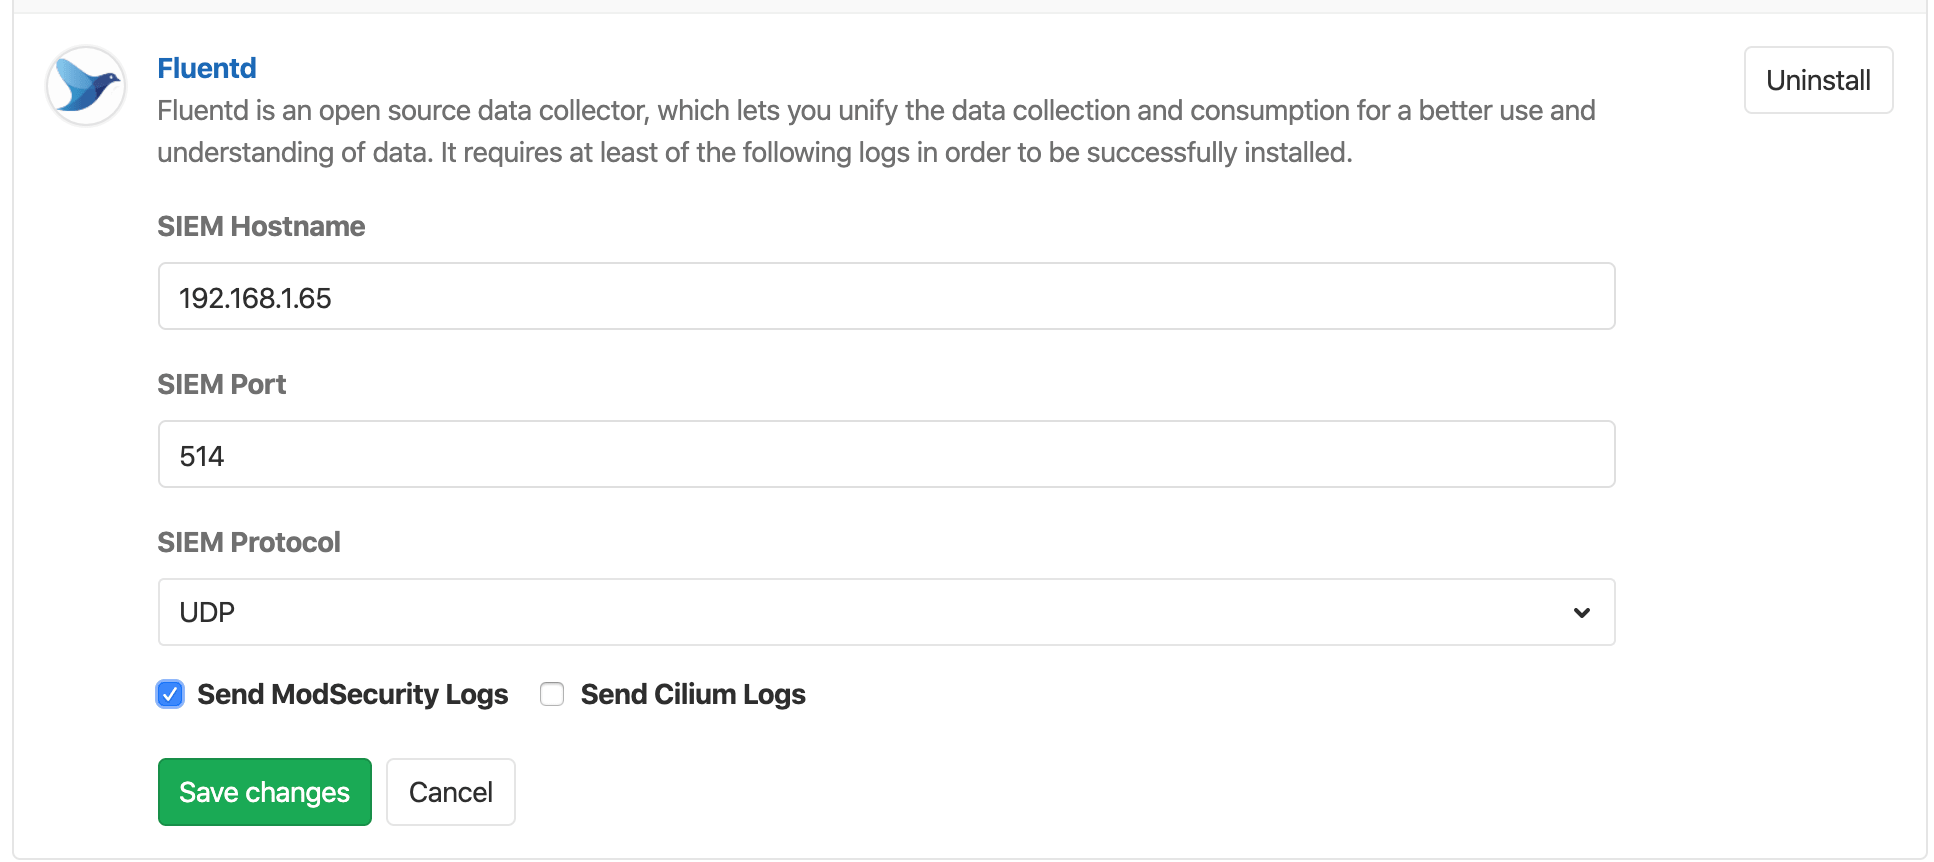Viewport: 1934px width, 862px height.
Task: Click the Send Cilium Logs label text
Action: (x=693, y=694)
